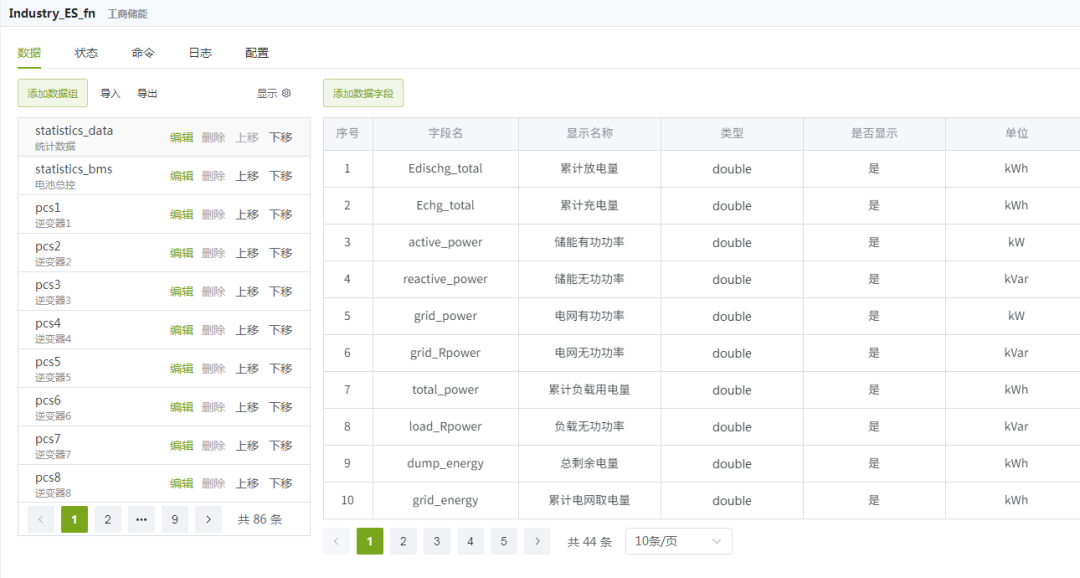
Task: Go to next page of field table
Action: pos(537,541)
